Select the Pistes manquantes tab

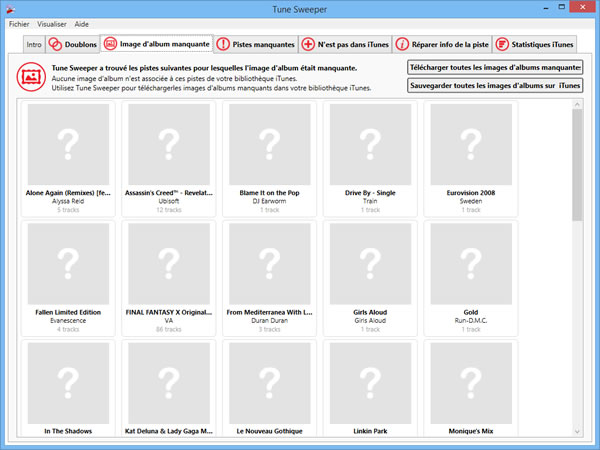point(256,44)
